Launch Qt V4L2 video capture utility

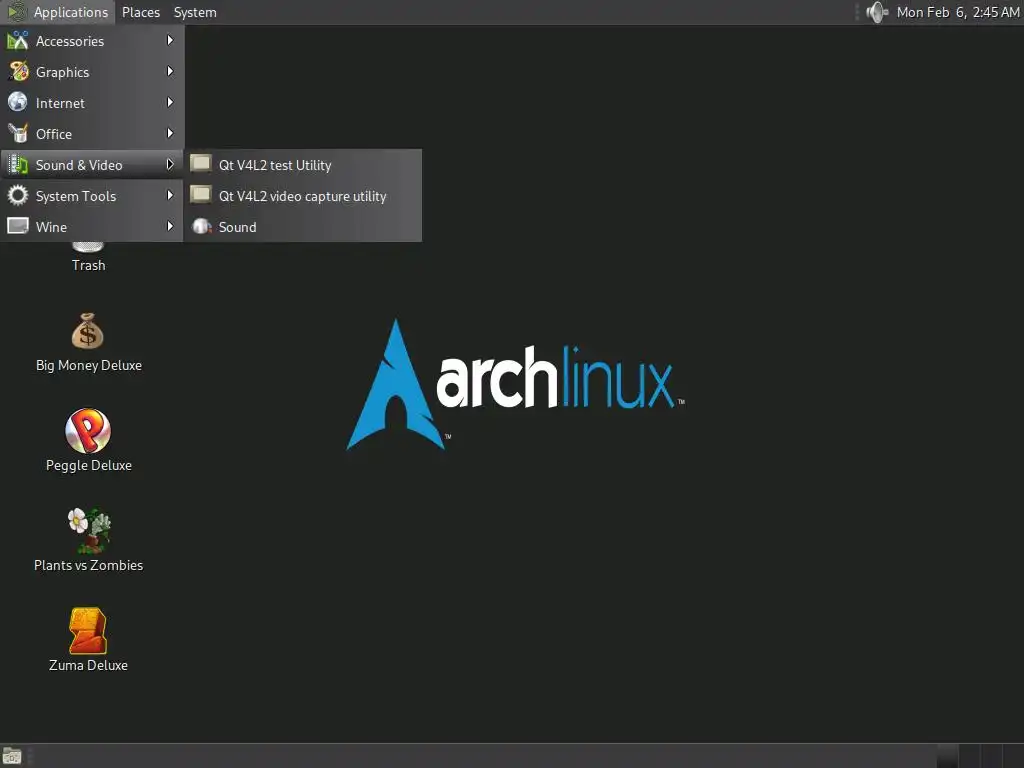click(x=303, y=196)
